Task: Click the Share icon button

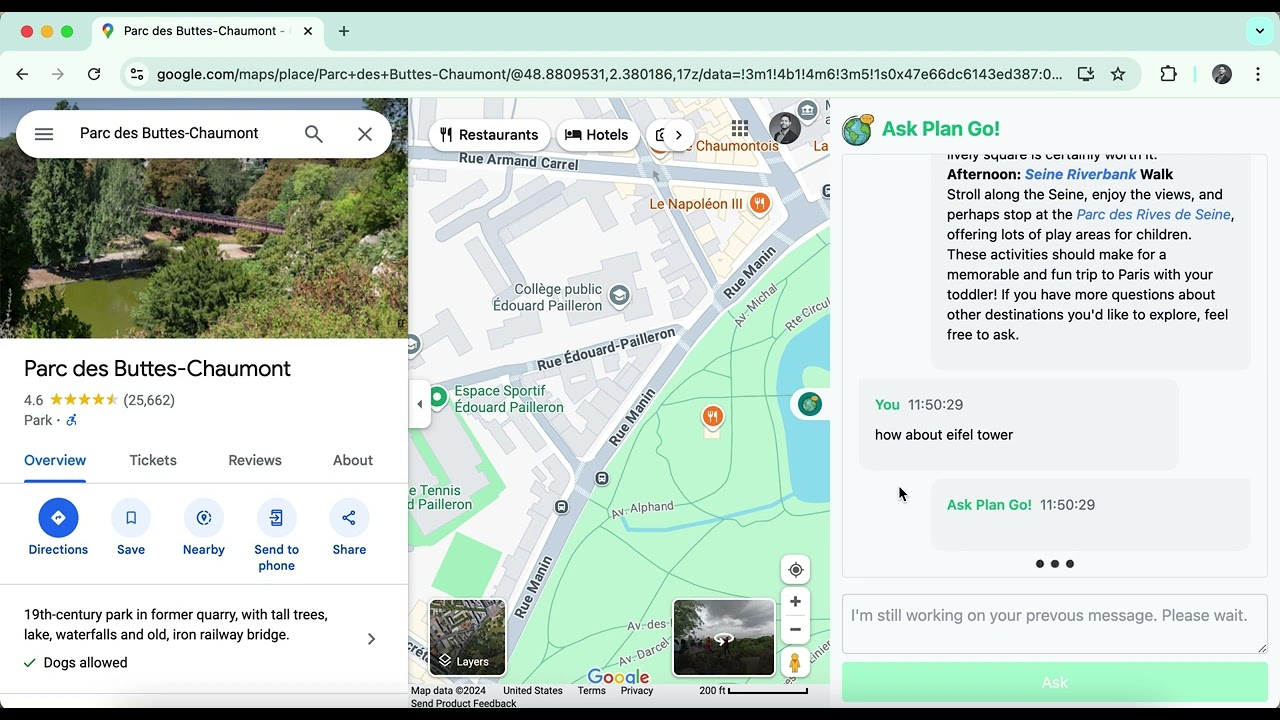Action: pyautogui.click(x=349, y=518)
